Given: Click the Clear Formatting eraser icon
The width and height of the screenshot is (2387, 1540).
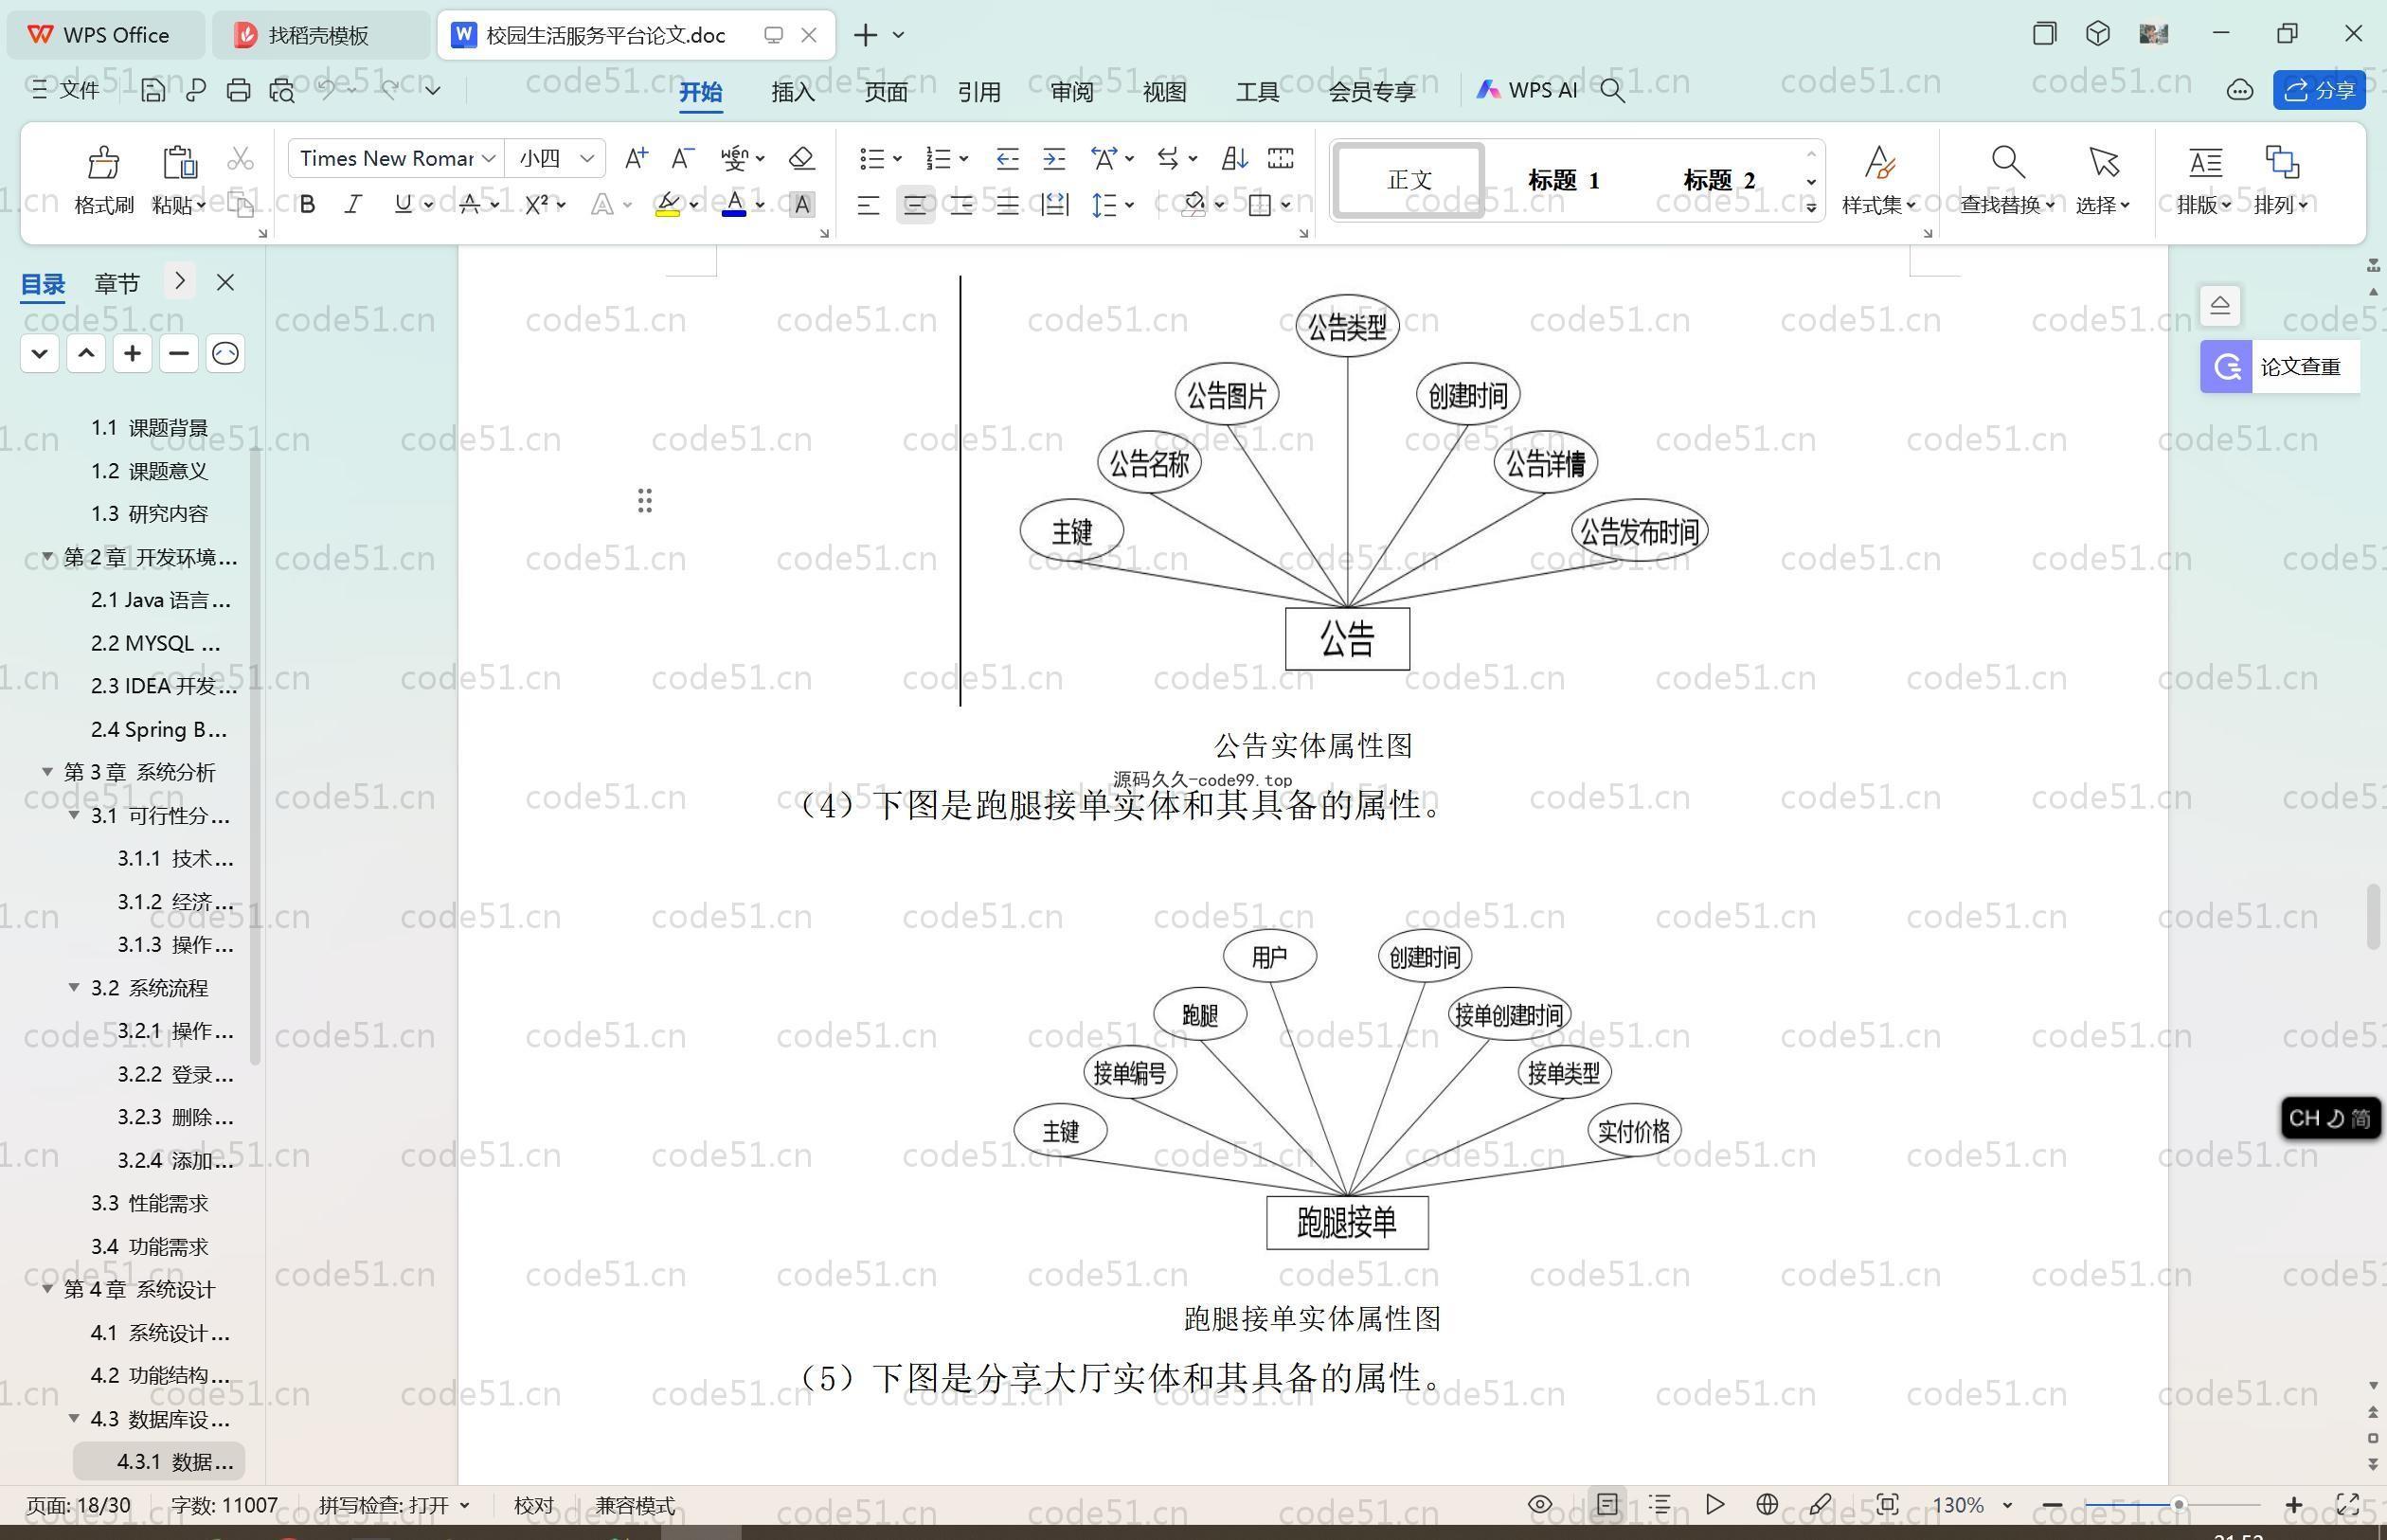Looking at the screenshot, I should pyautogui.click(x=801, y=158).
